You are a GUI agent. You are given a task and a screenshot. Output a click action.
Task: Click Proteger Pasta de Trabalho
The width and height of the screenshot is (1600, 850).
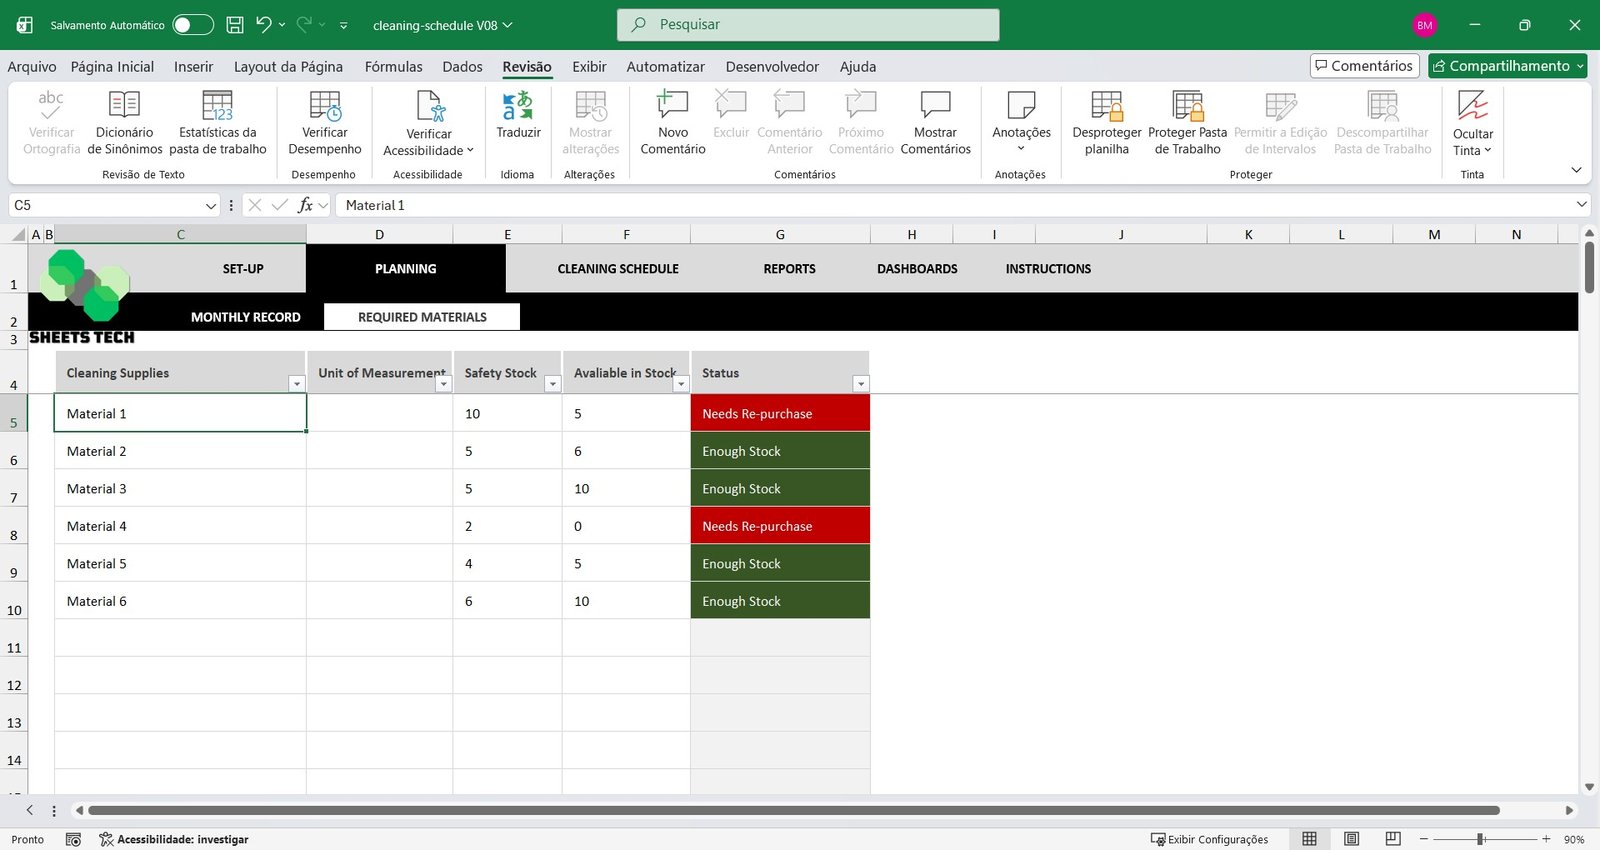click(1187, 106)
